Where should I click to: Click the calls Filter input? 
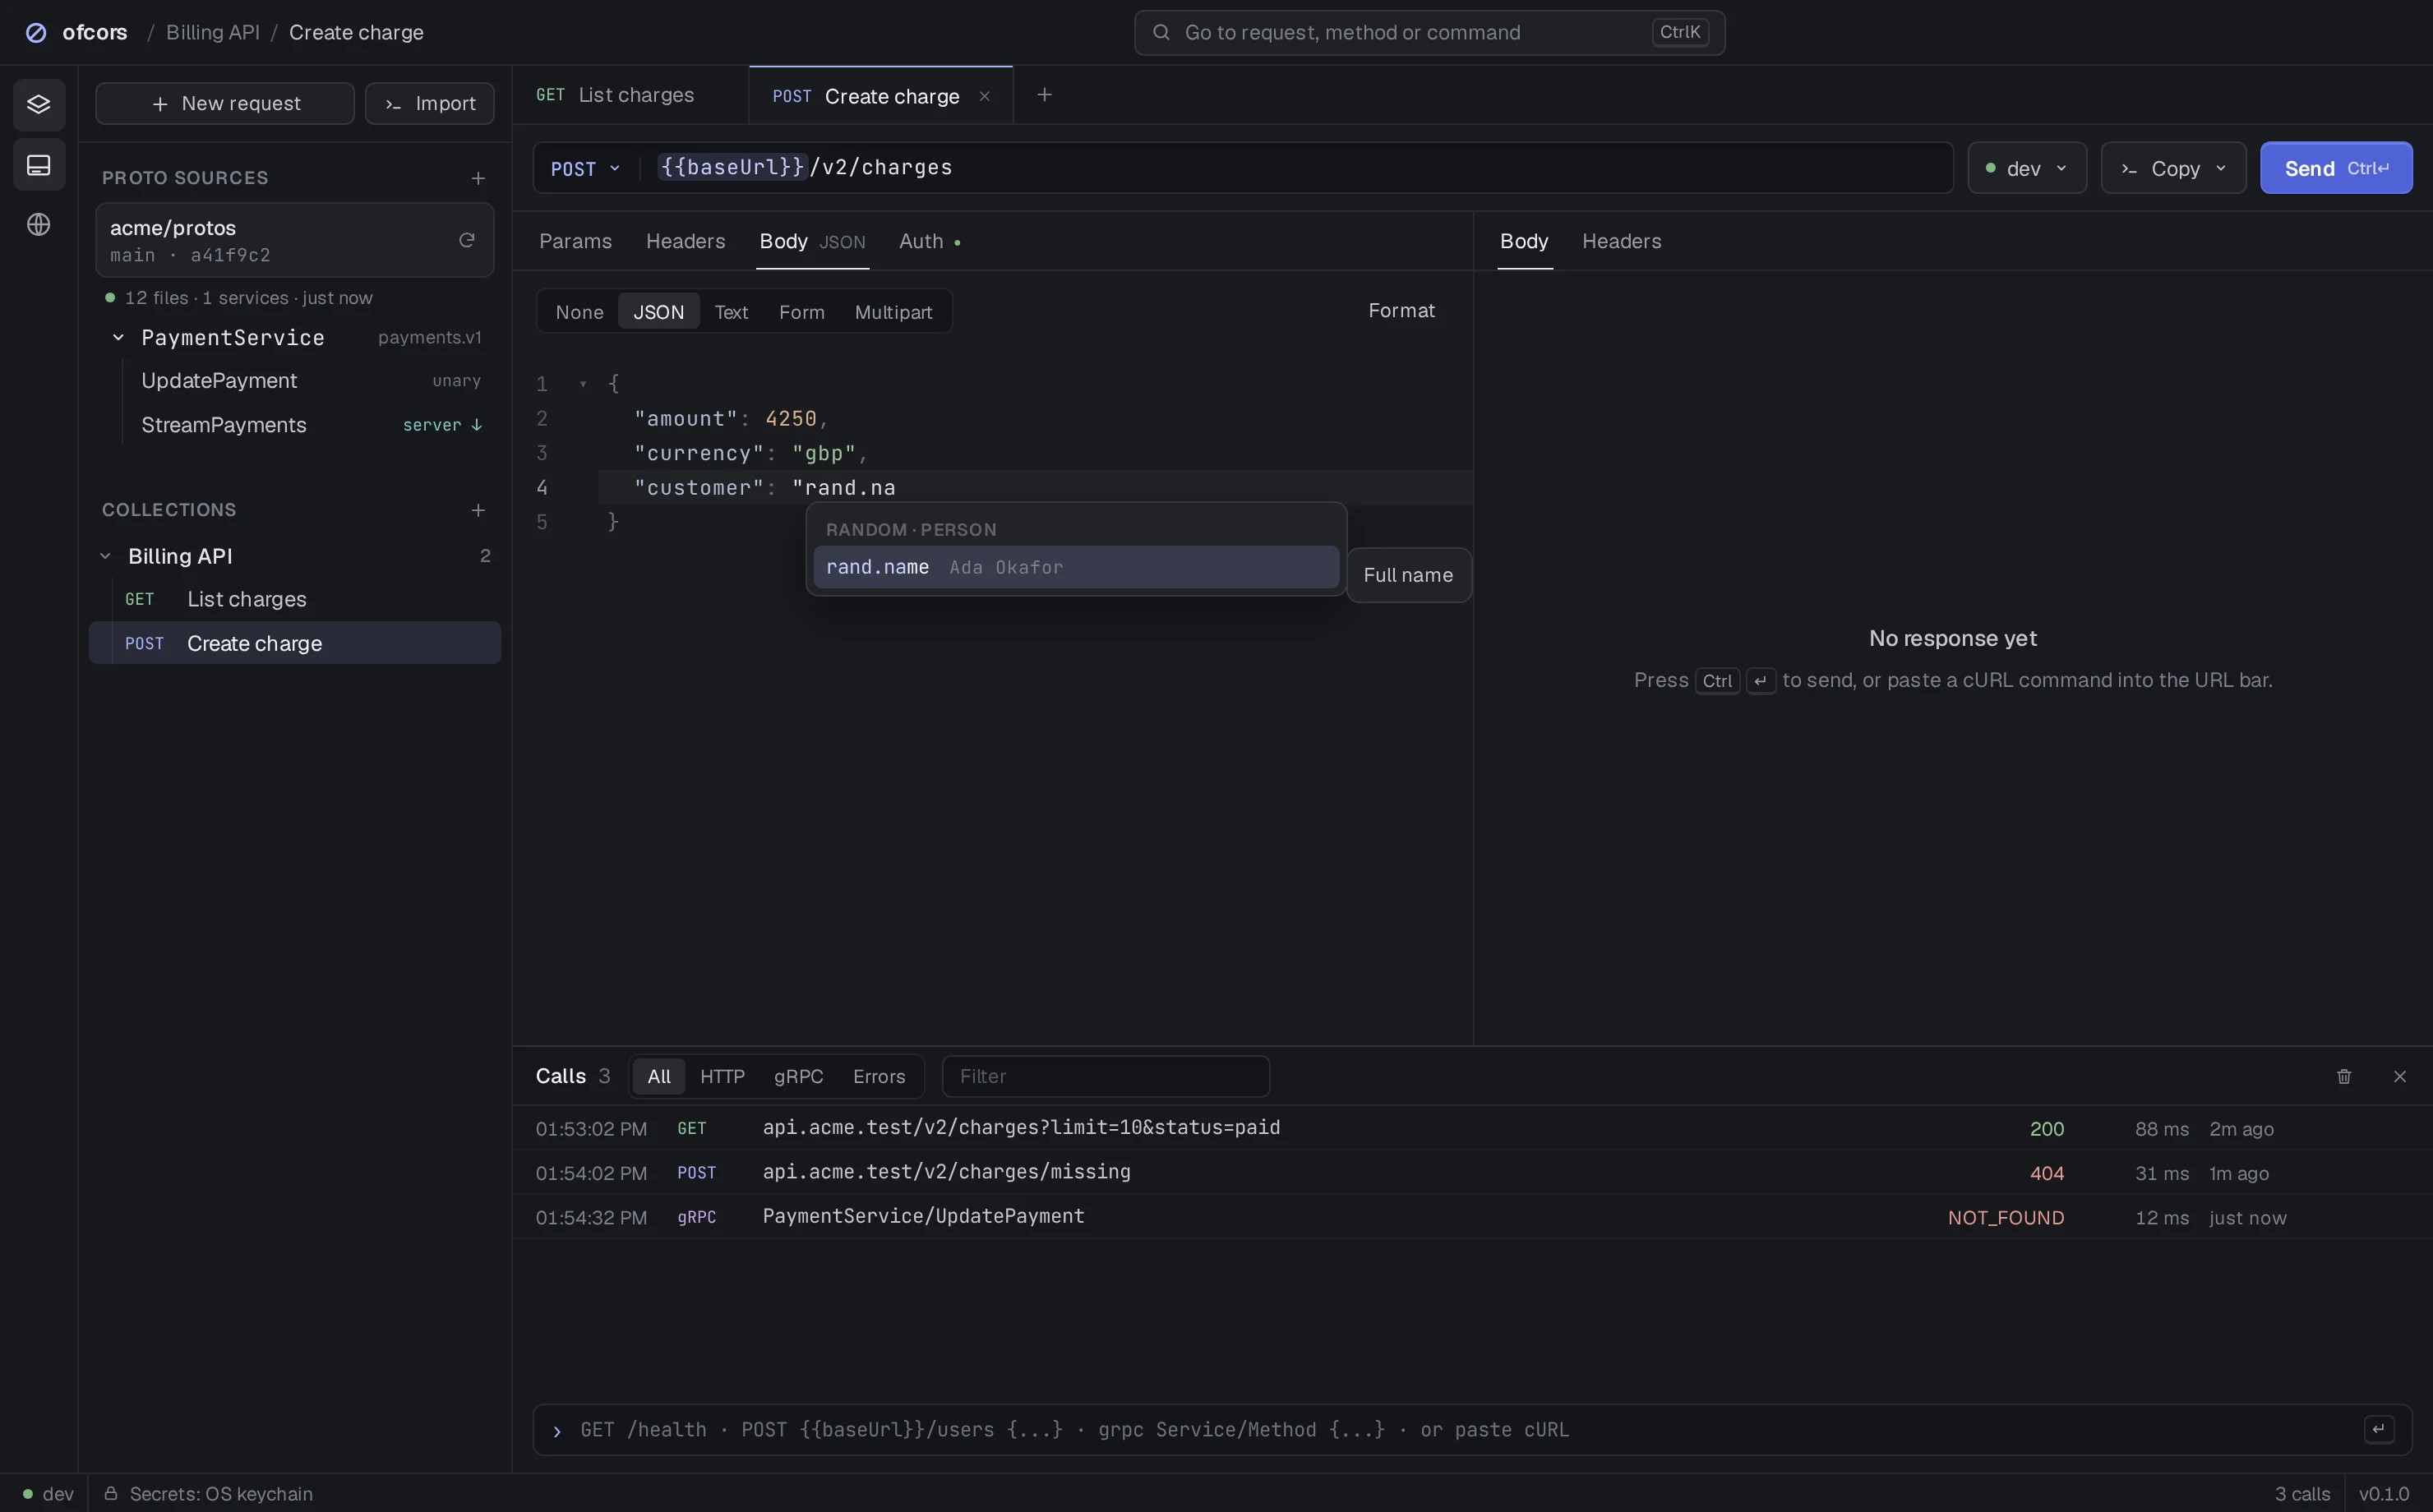[x=1105, y=1076]
